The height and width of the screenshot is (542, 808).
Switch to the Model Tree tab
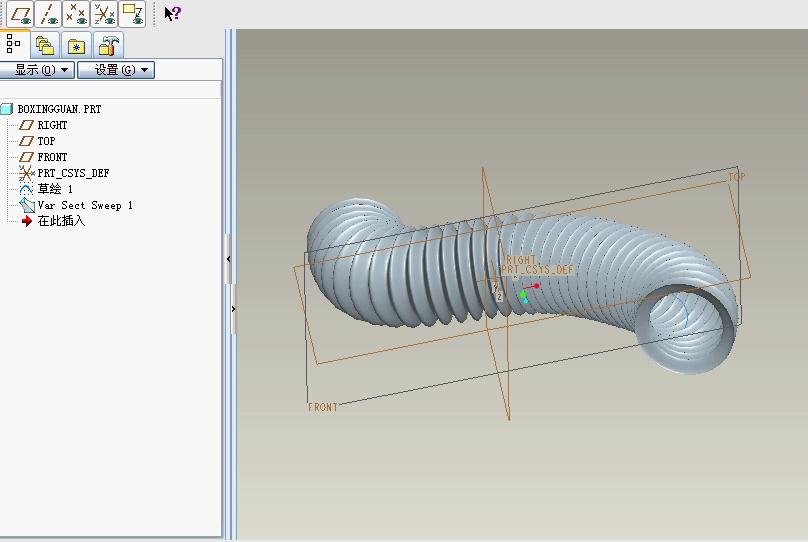(14, 44)
